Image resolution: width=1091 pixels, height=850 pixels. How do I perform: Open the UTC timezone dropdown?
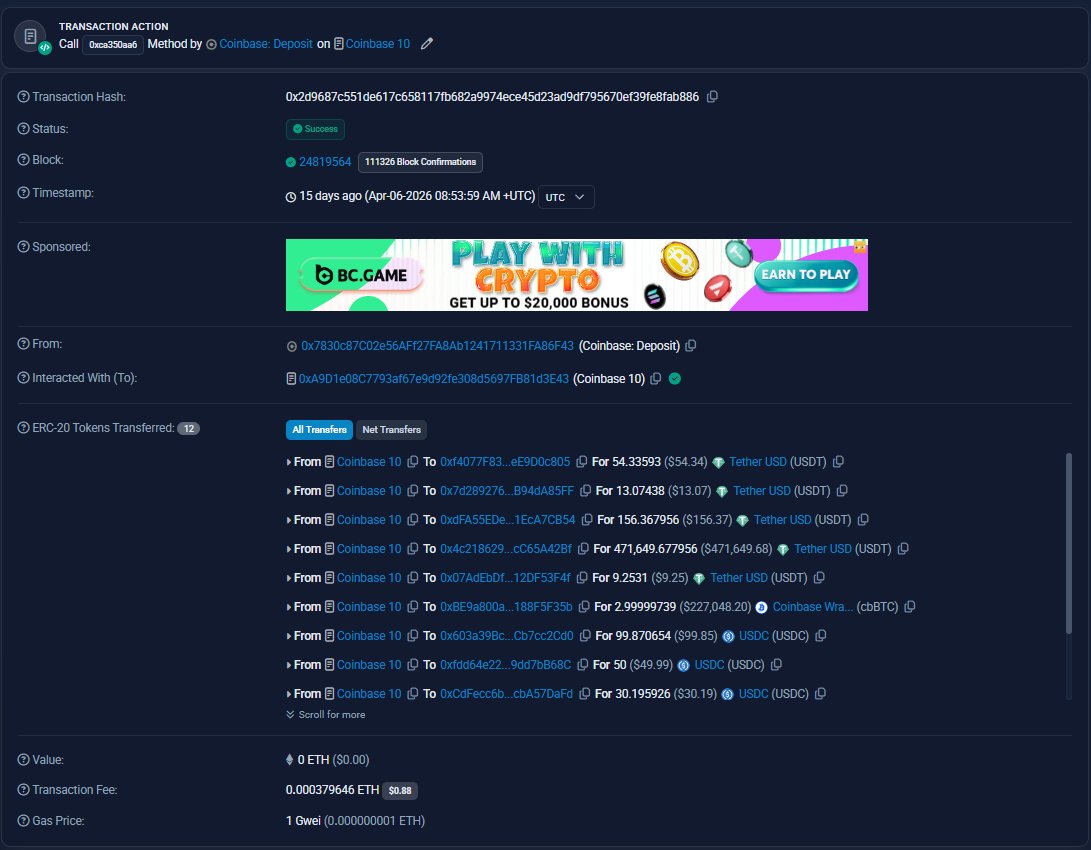(566, 197)
